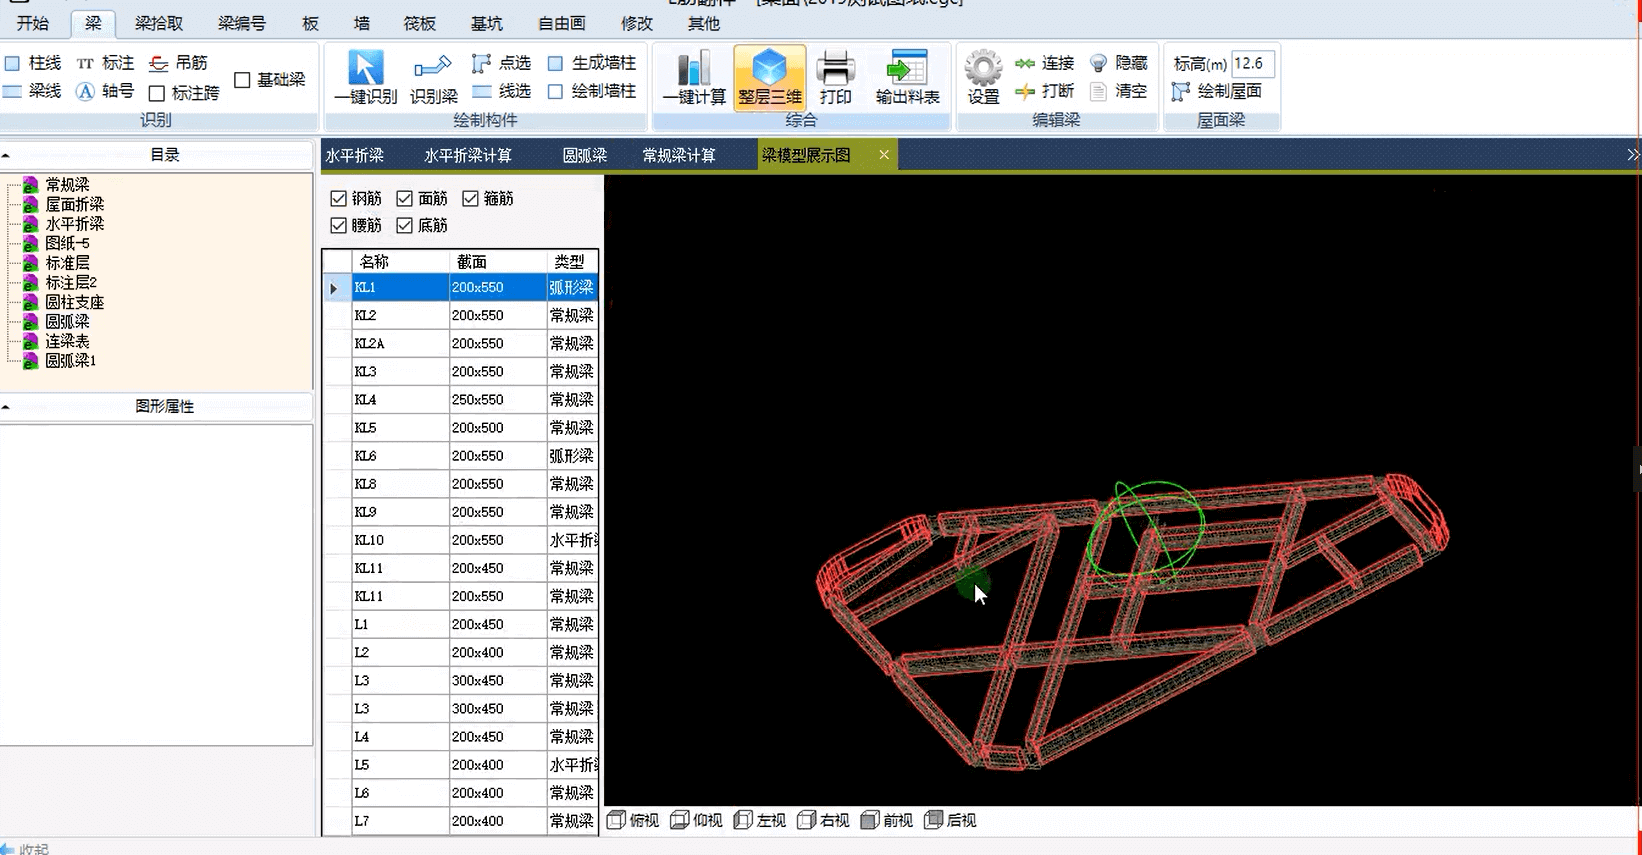1642x855 pixels.
Task: Open the 设置 gear settings icon
Action: coord(983,70)
